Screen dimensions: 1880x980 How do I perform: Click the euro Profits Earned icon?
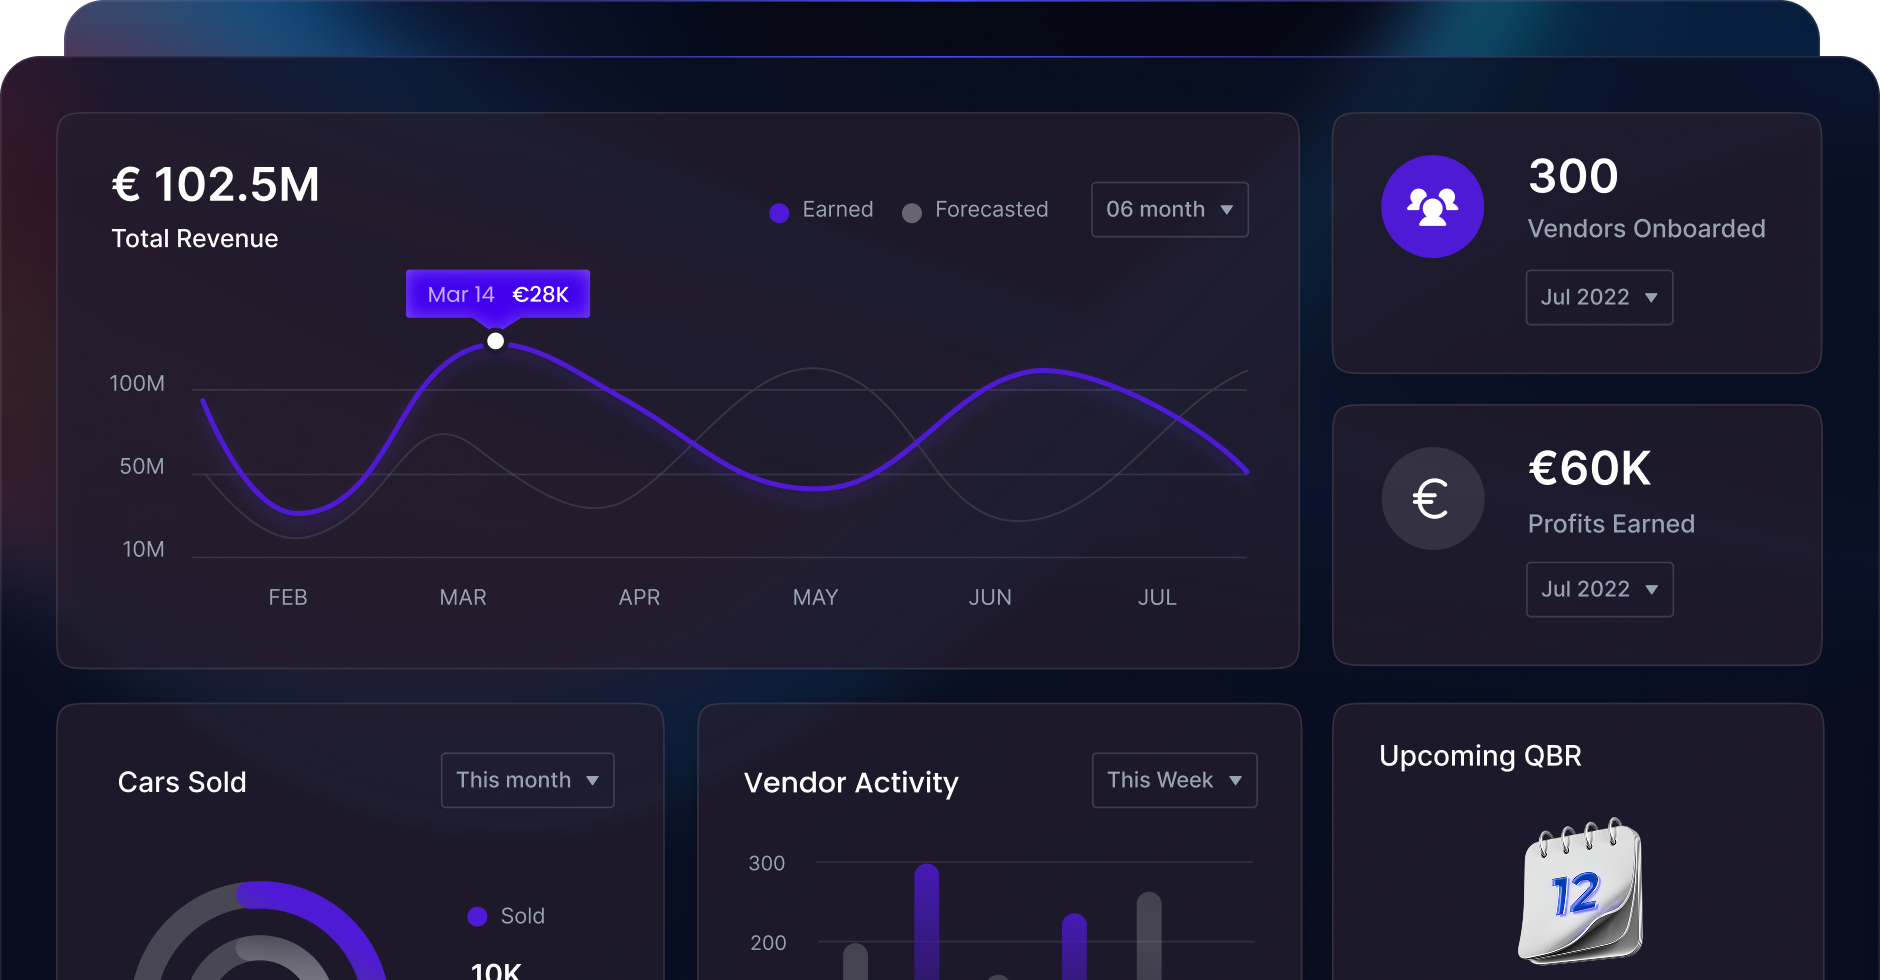1432,498
